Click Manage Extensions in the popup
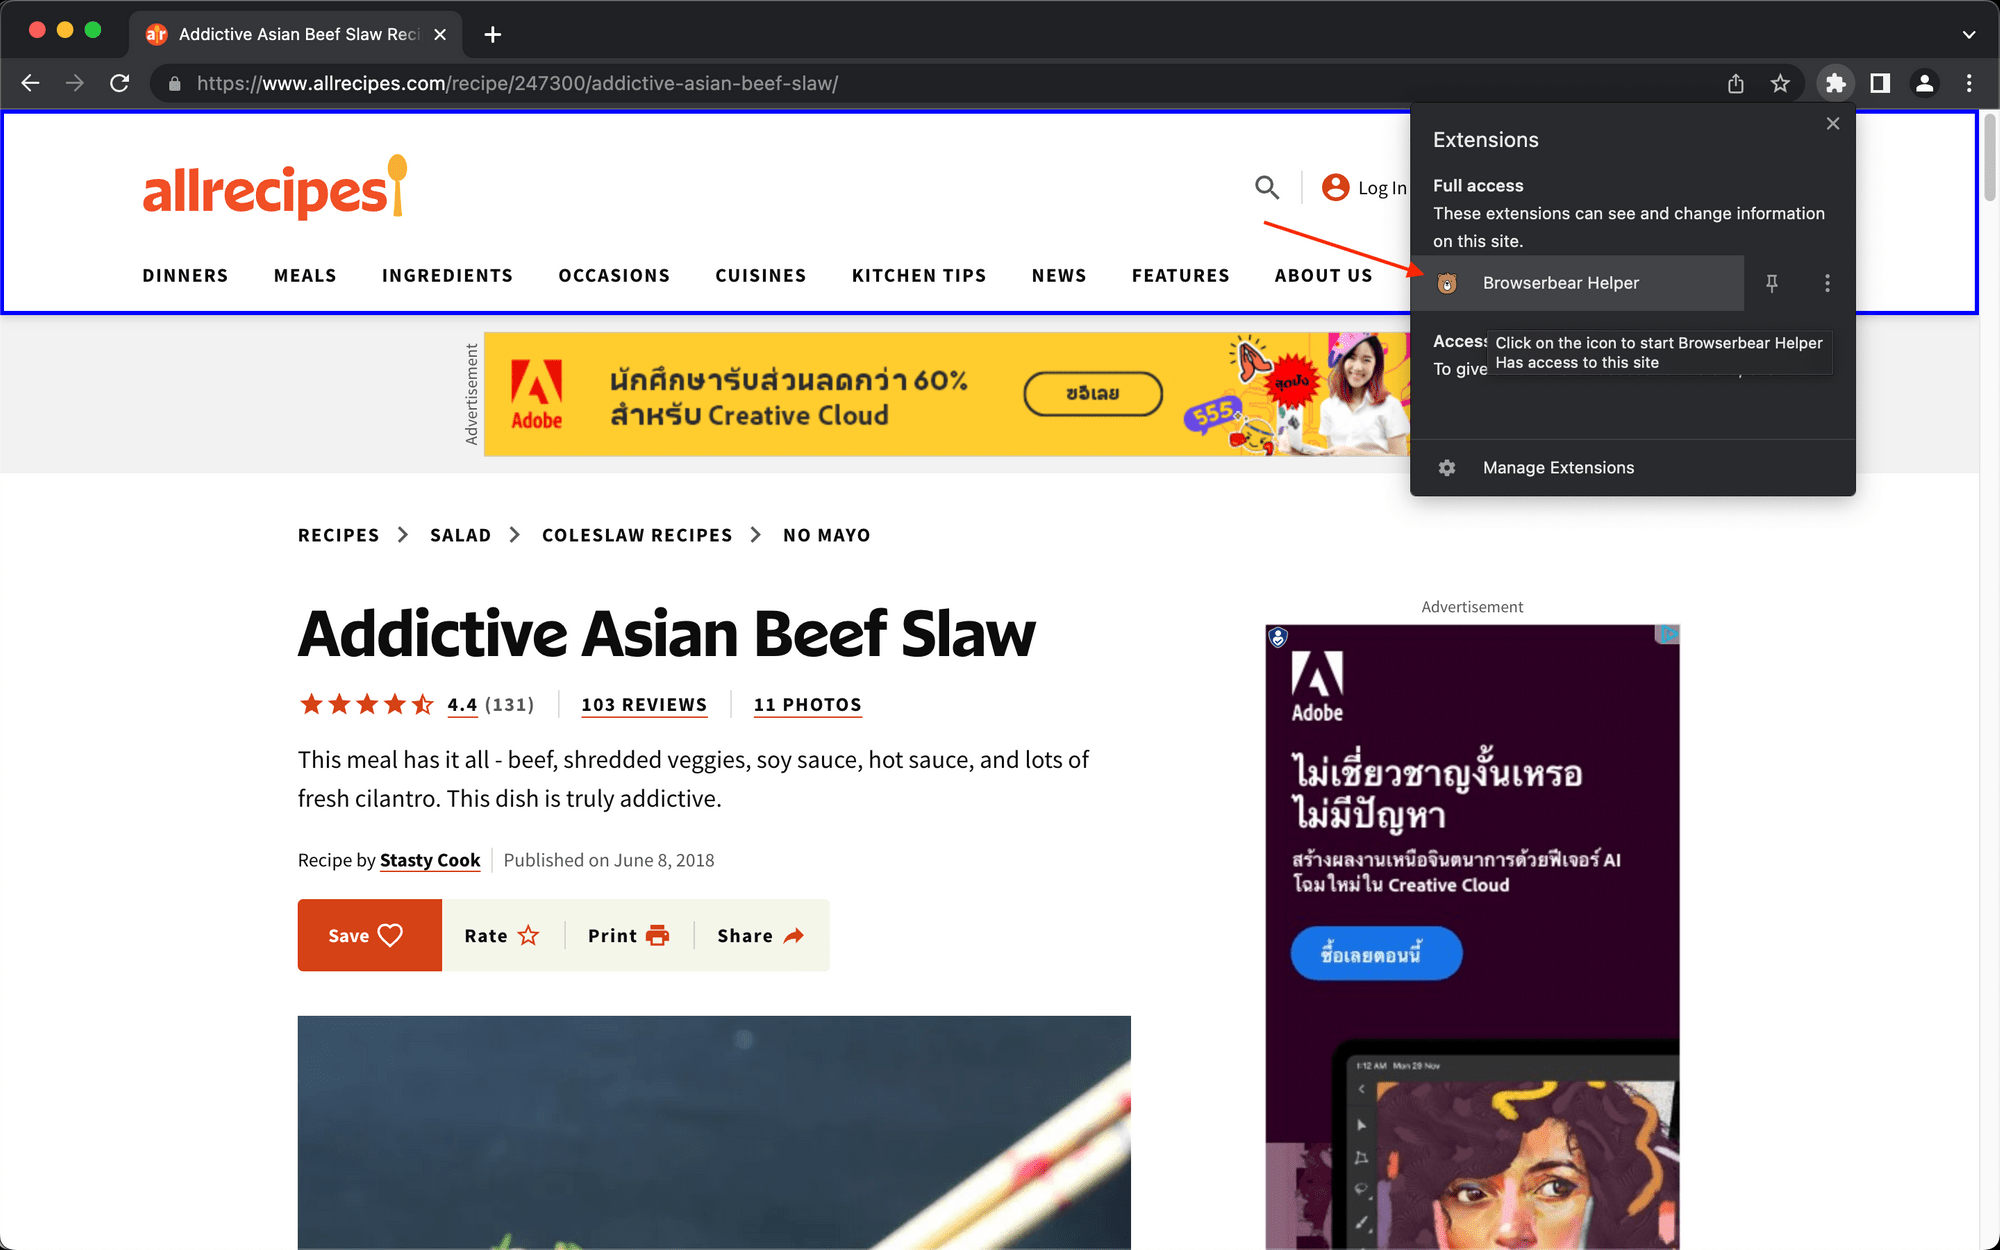The height and width of the screenshot is (1250, 2000). pos(1558,467)
